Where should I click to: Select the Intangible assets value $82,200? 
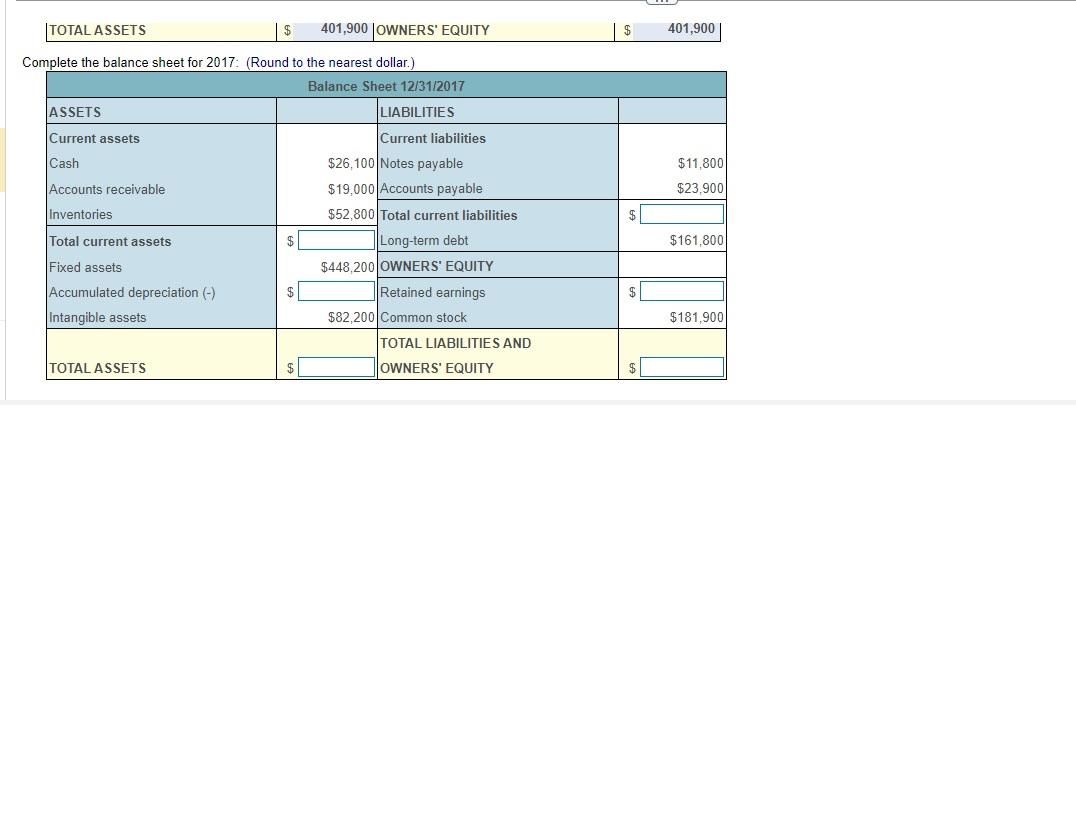pyautogui.click(x=351, y=317)
